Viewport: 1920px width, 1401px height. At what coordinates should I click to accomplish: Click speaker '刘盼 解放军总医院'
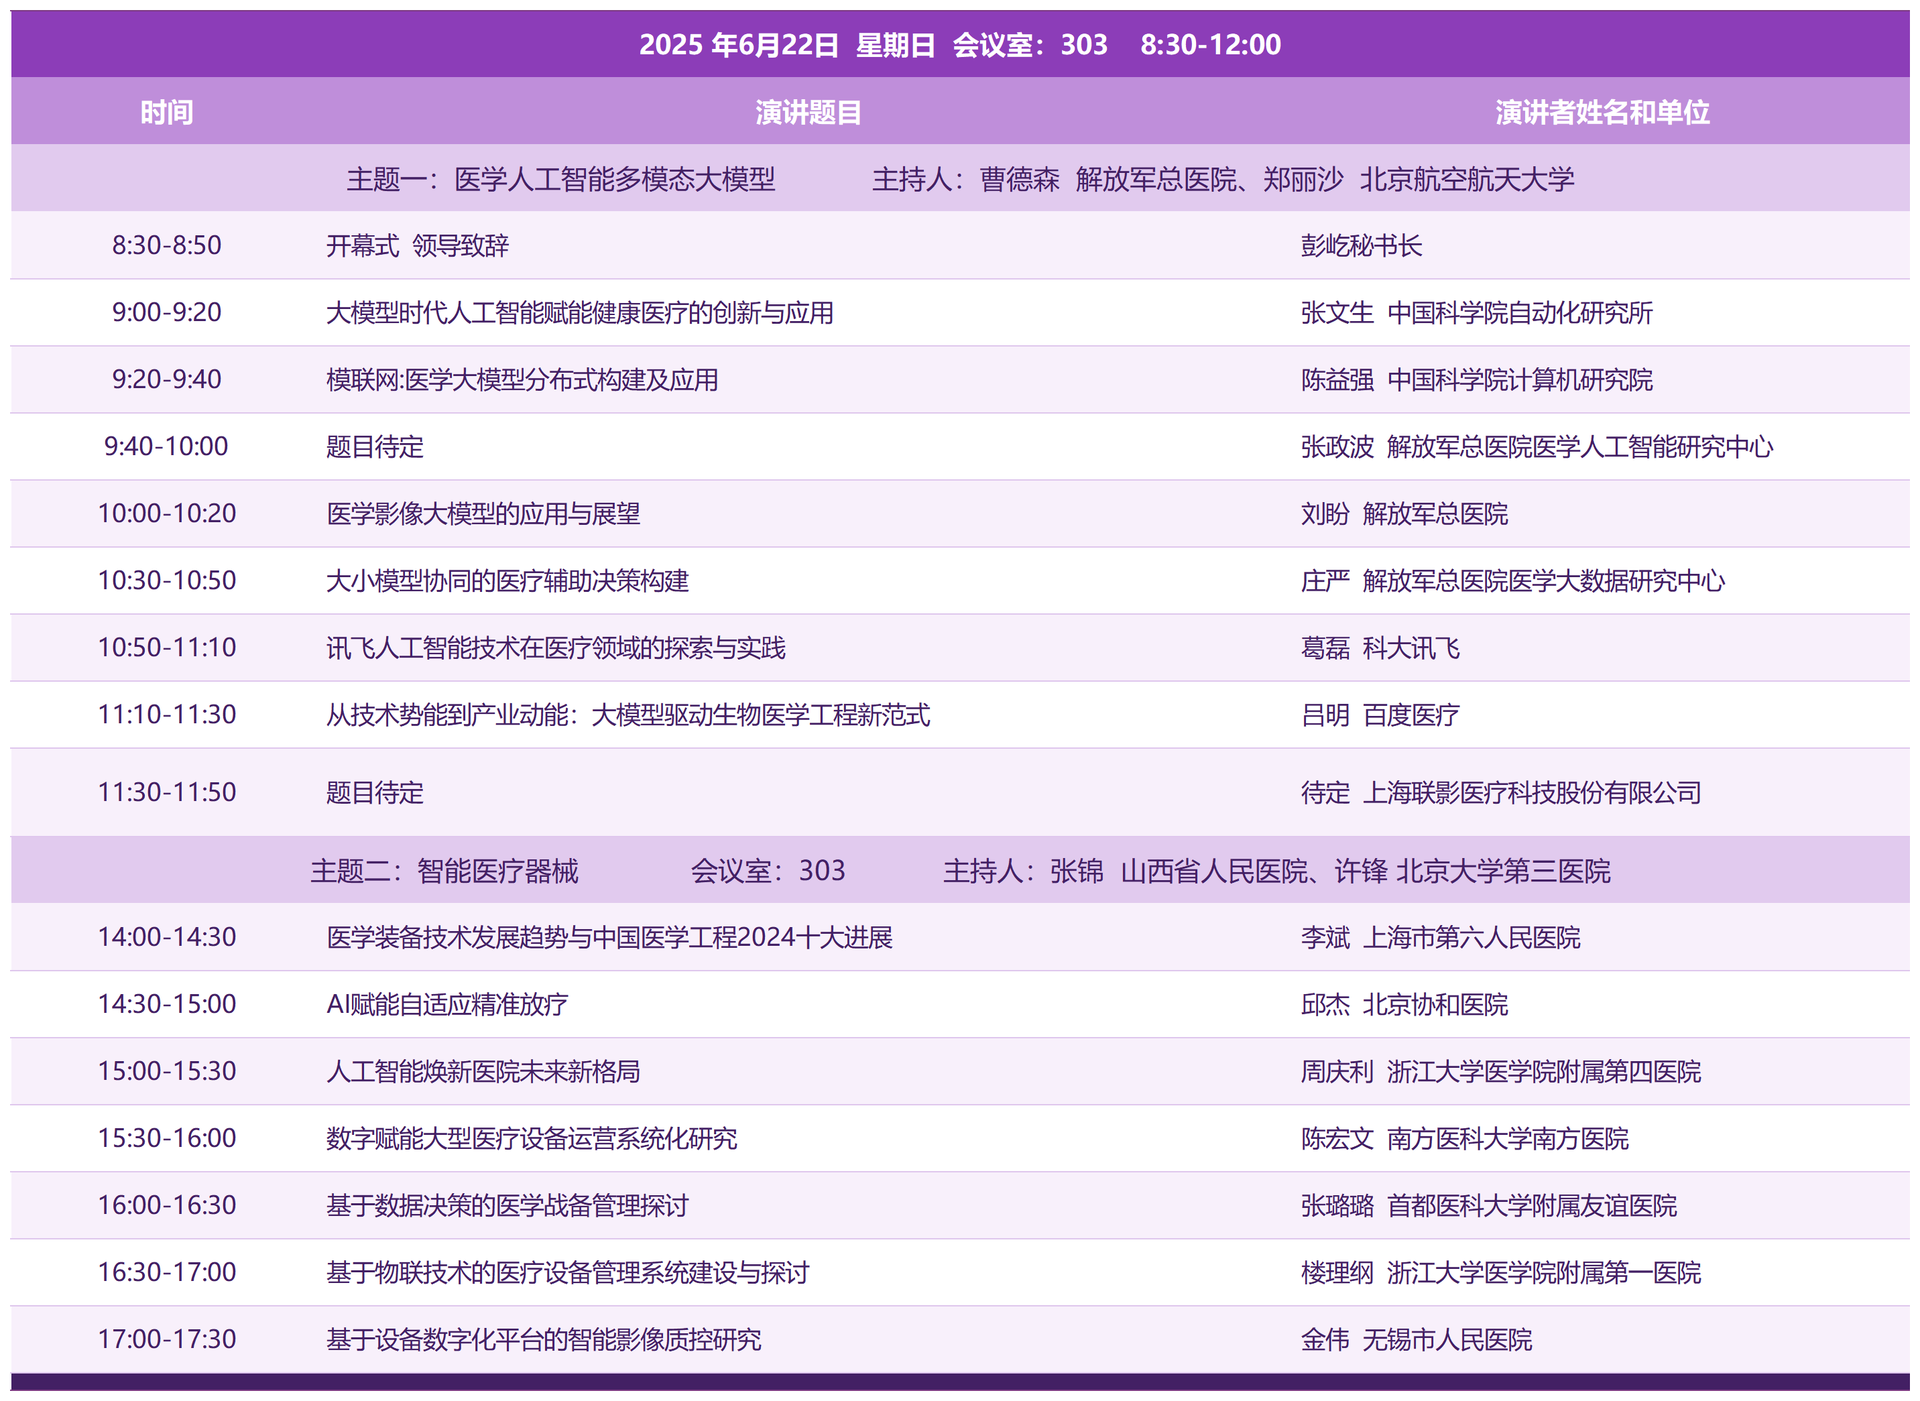1404,514
